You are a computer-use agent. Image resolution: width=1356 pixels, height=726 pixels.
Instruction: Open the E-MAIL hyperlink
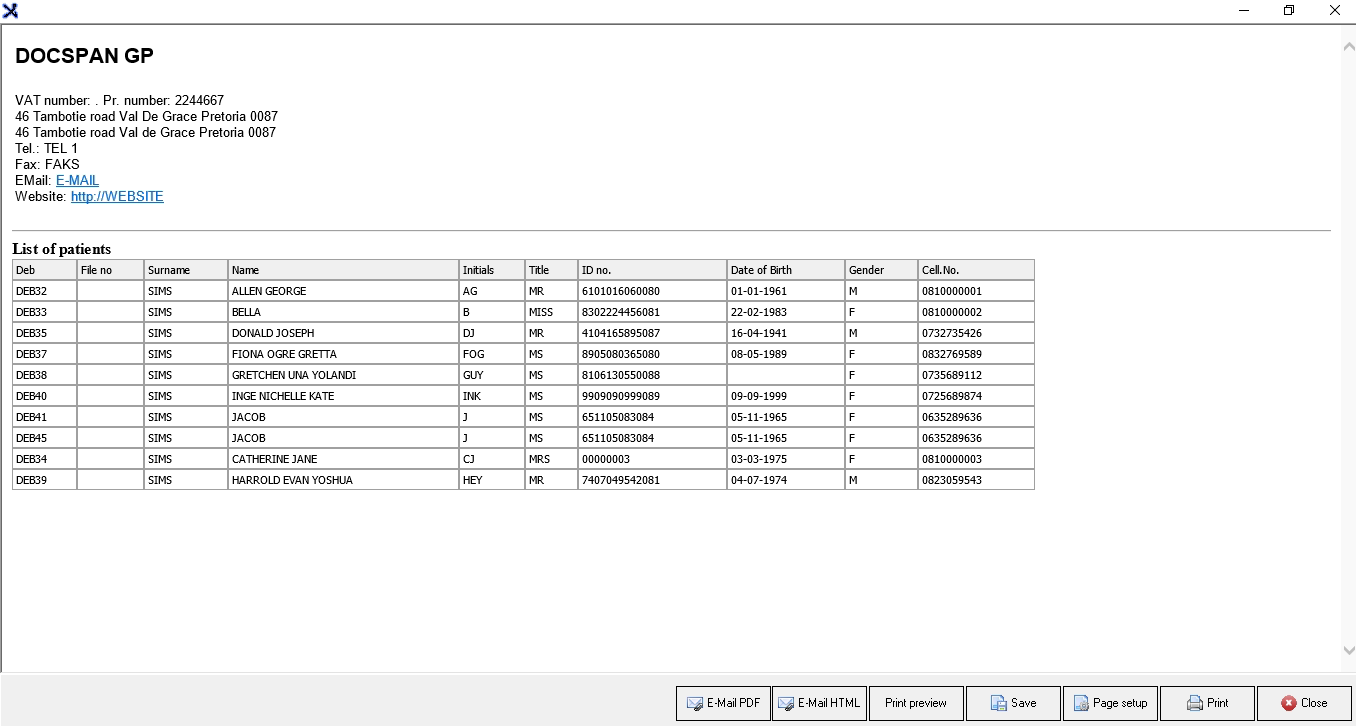pyautogui.click(x=77, y=181)
